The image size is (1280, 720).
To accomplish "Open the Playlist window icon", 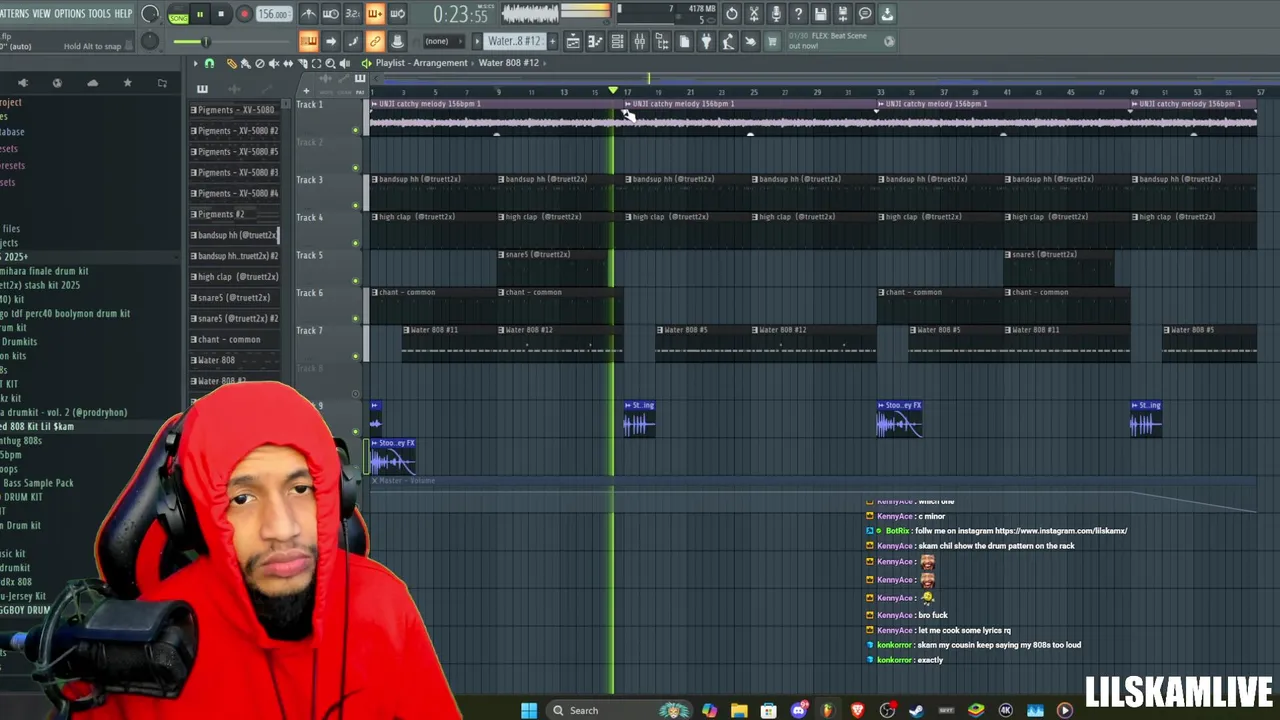I will click(574, 41).
